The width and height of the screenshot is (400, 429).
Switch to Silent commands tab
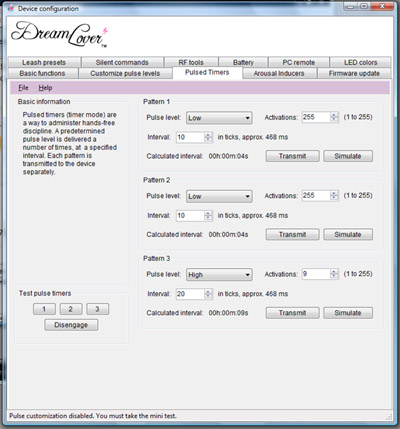click(x=122, y=62)
